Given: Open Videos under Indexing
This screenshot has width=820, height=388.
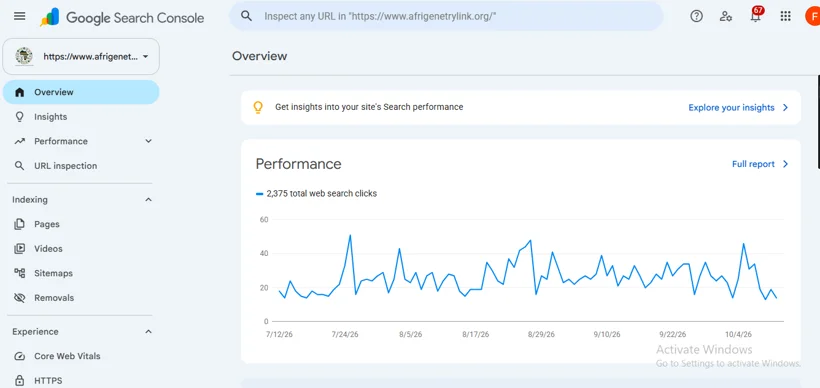Looking at the screenshot, I should (x=81, y=248).
